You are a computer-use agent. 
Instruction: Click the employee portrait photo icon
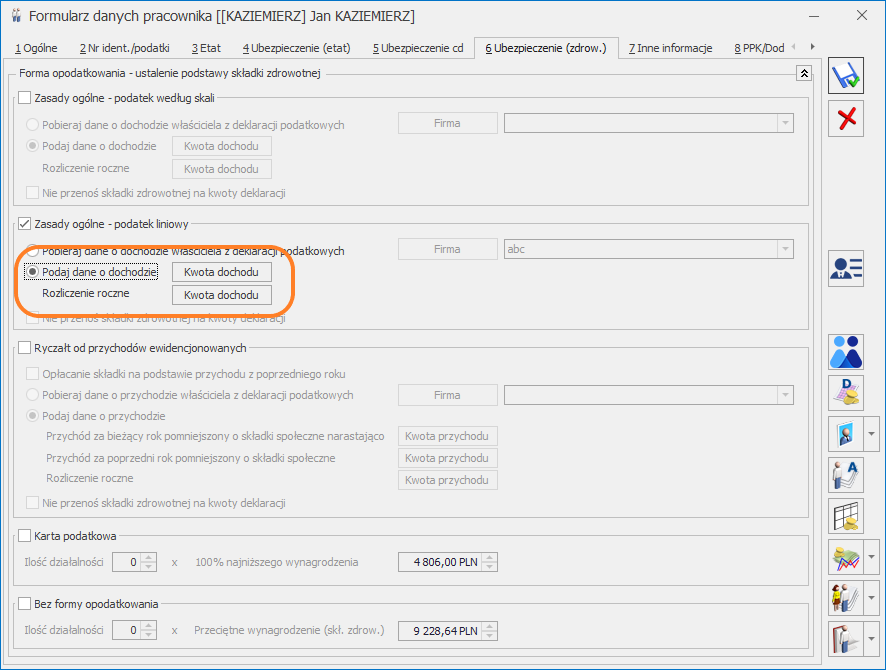coord(846,434)
